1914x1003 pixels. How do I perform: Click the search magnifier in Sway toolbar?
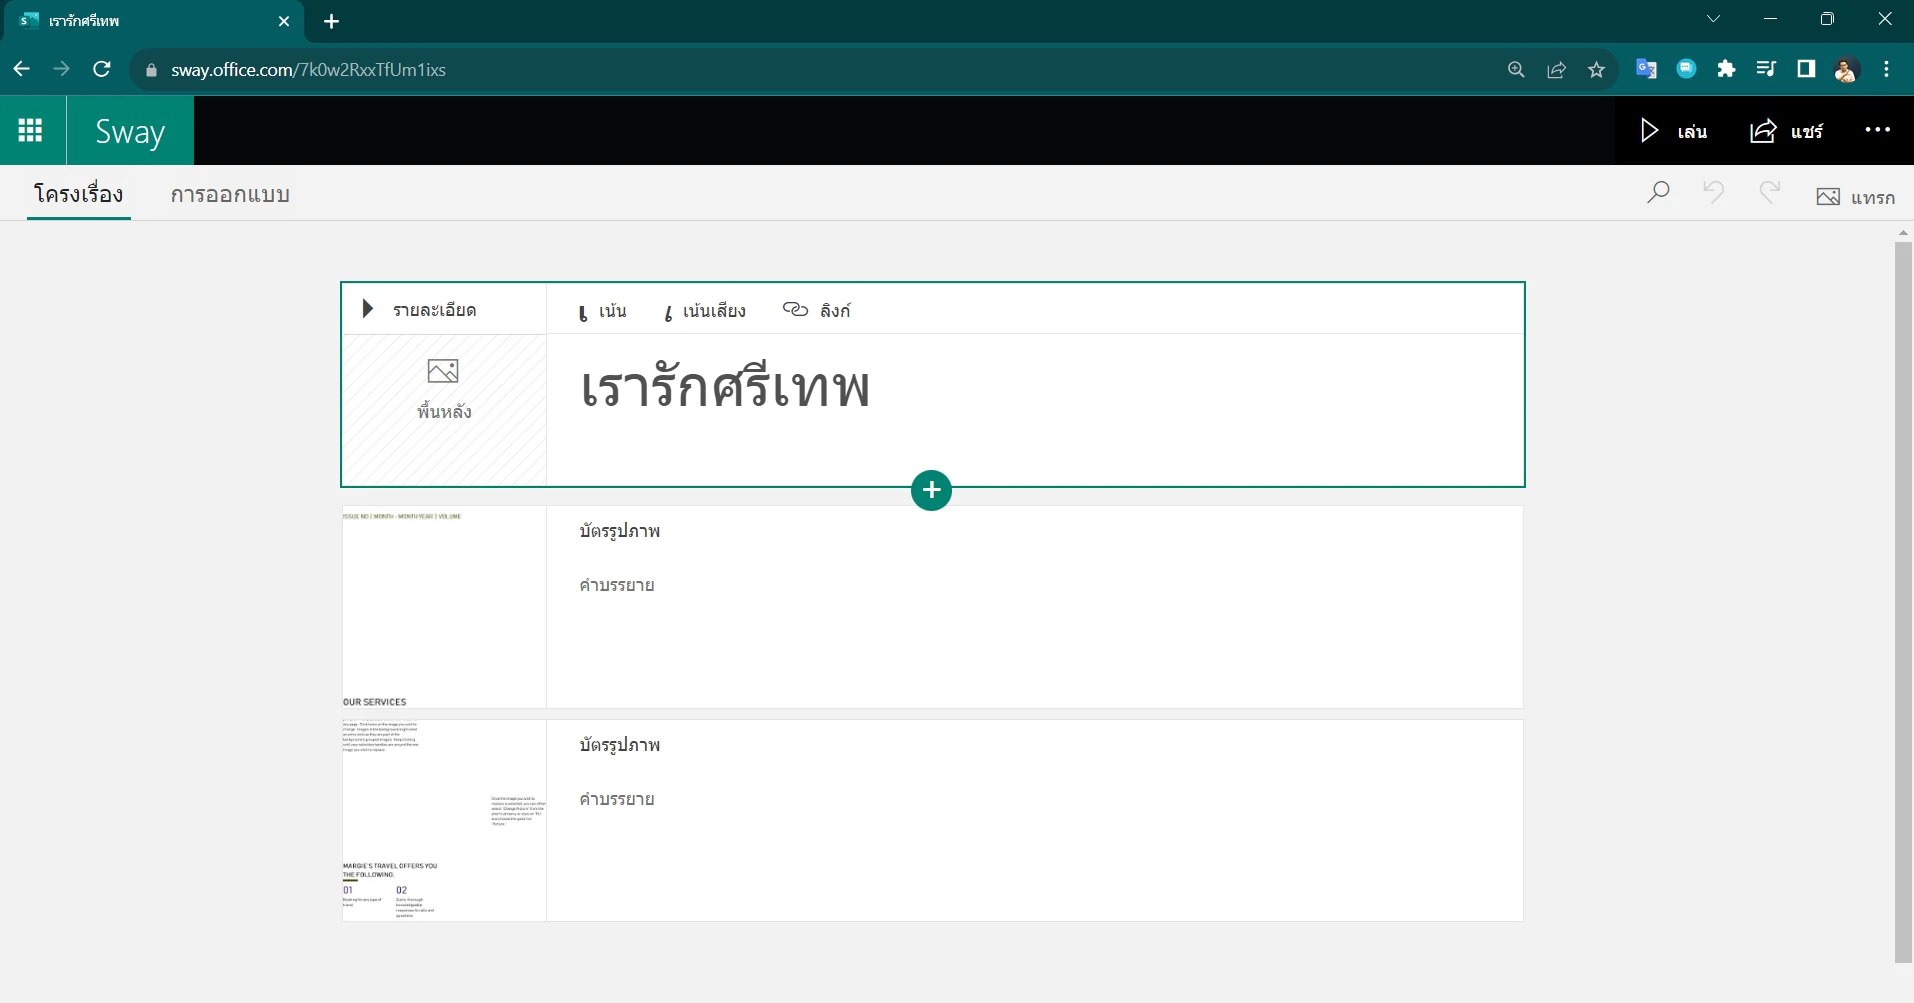pos(1658,192)
